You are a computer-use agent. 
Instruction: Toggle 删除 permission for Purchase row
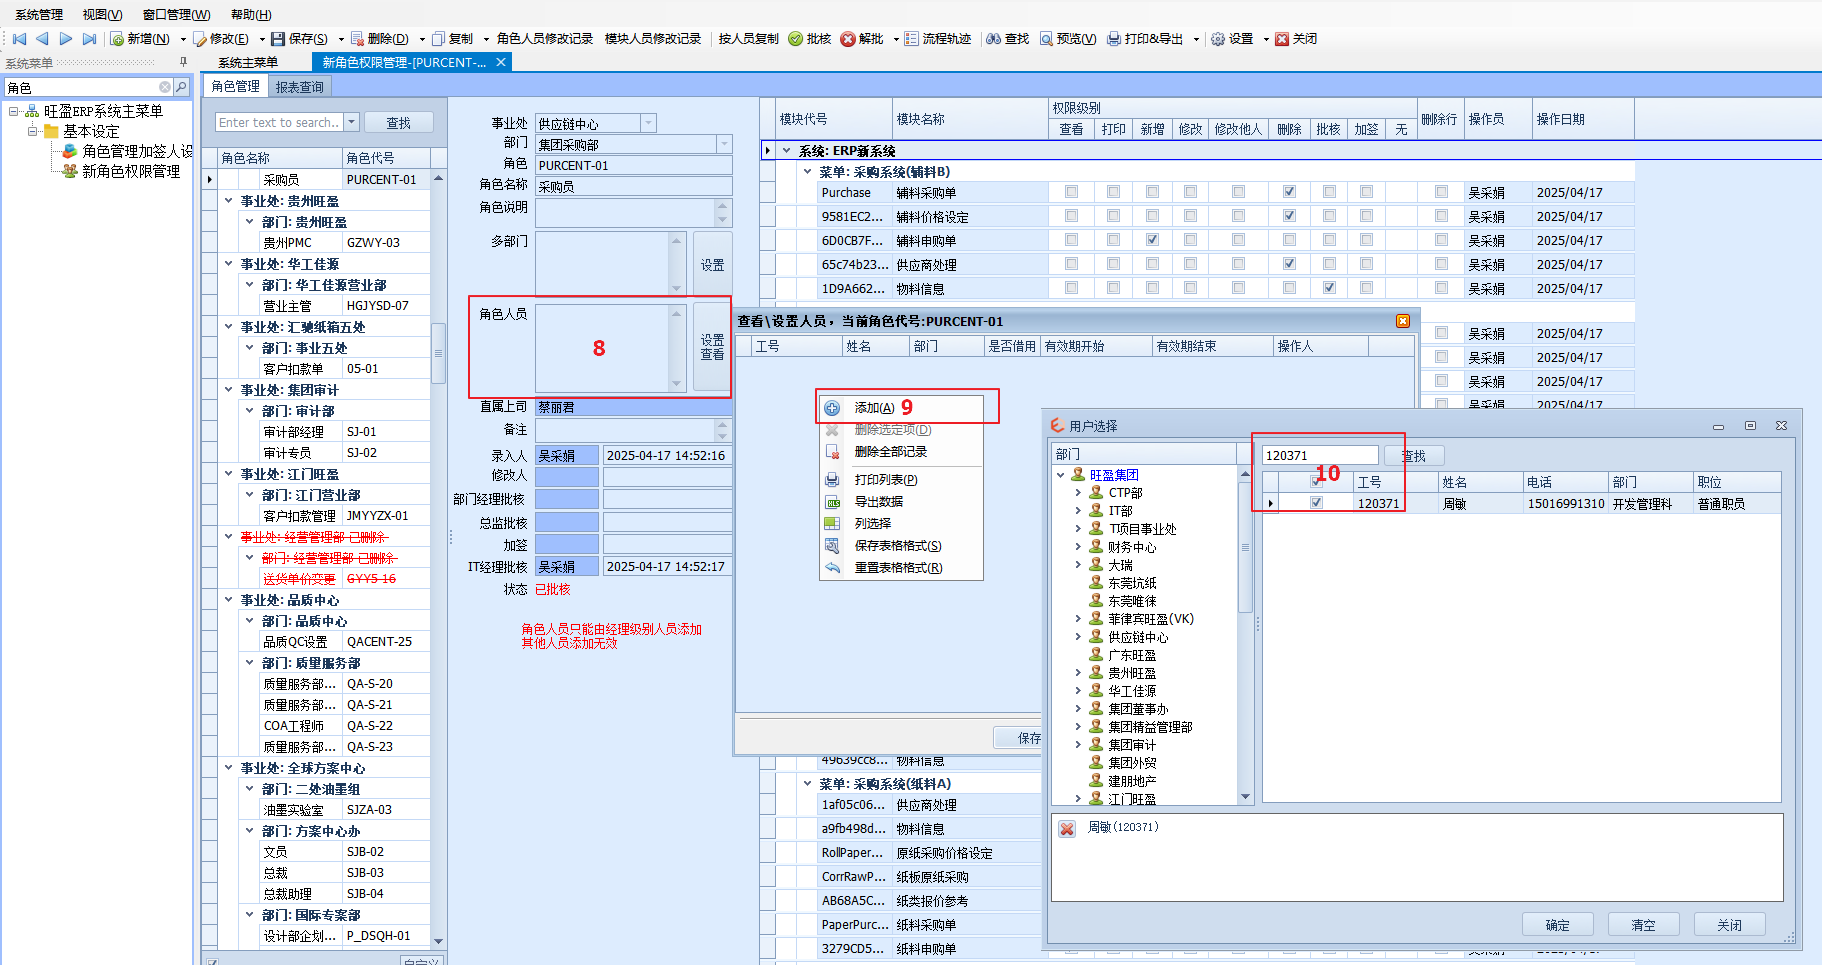(x=1289, y=192)
